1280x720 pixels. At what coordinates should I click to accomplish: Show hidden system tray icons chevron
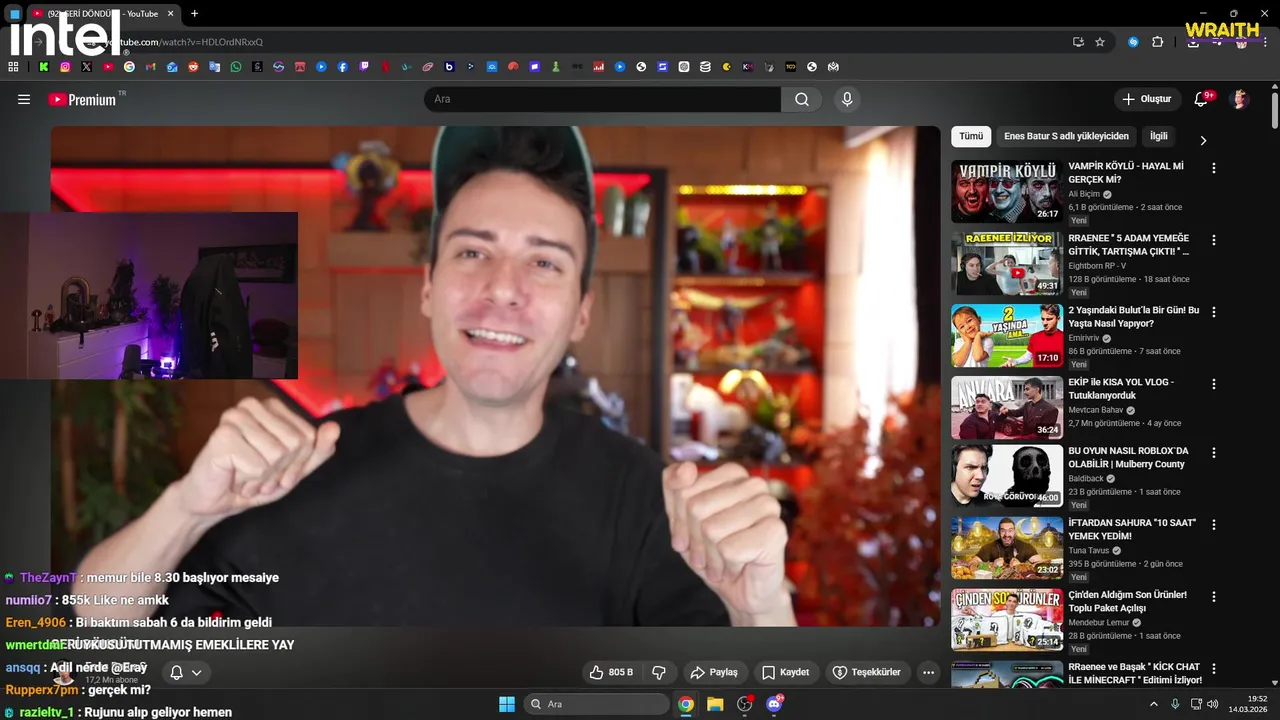[x=1153, y=704]
